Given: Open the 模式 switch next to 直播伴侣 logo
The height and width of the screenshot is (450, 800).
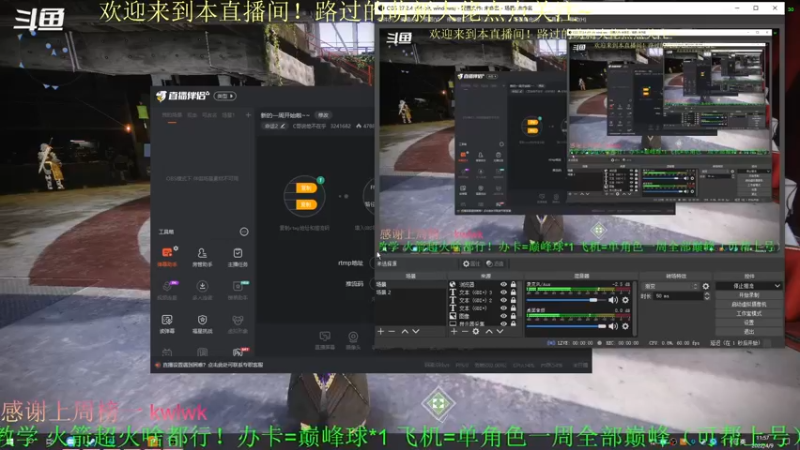Looking at the screenshot, I should pos(225,96).
